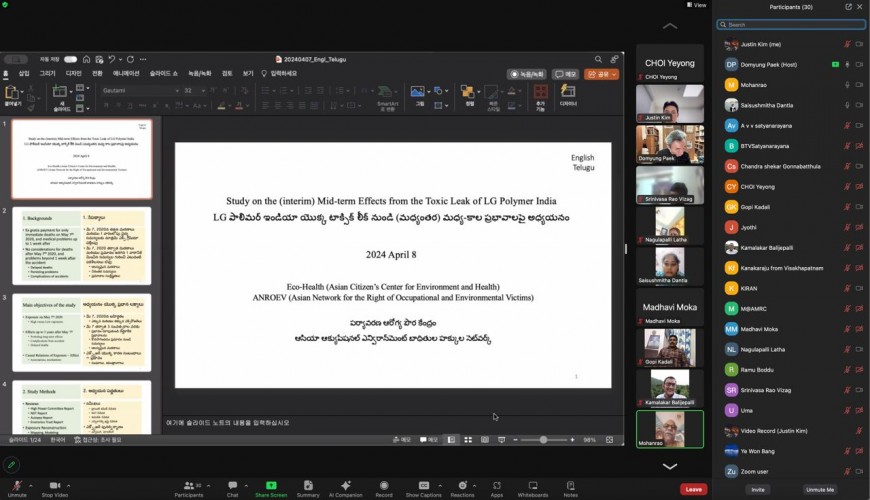Screen dimensions: 870x500
Task: Start recording with the Record button
Action: [384, 487]
